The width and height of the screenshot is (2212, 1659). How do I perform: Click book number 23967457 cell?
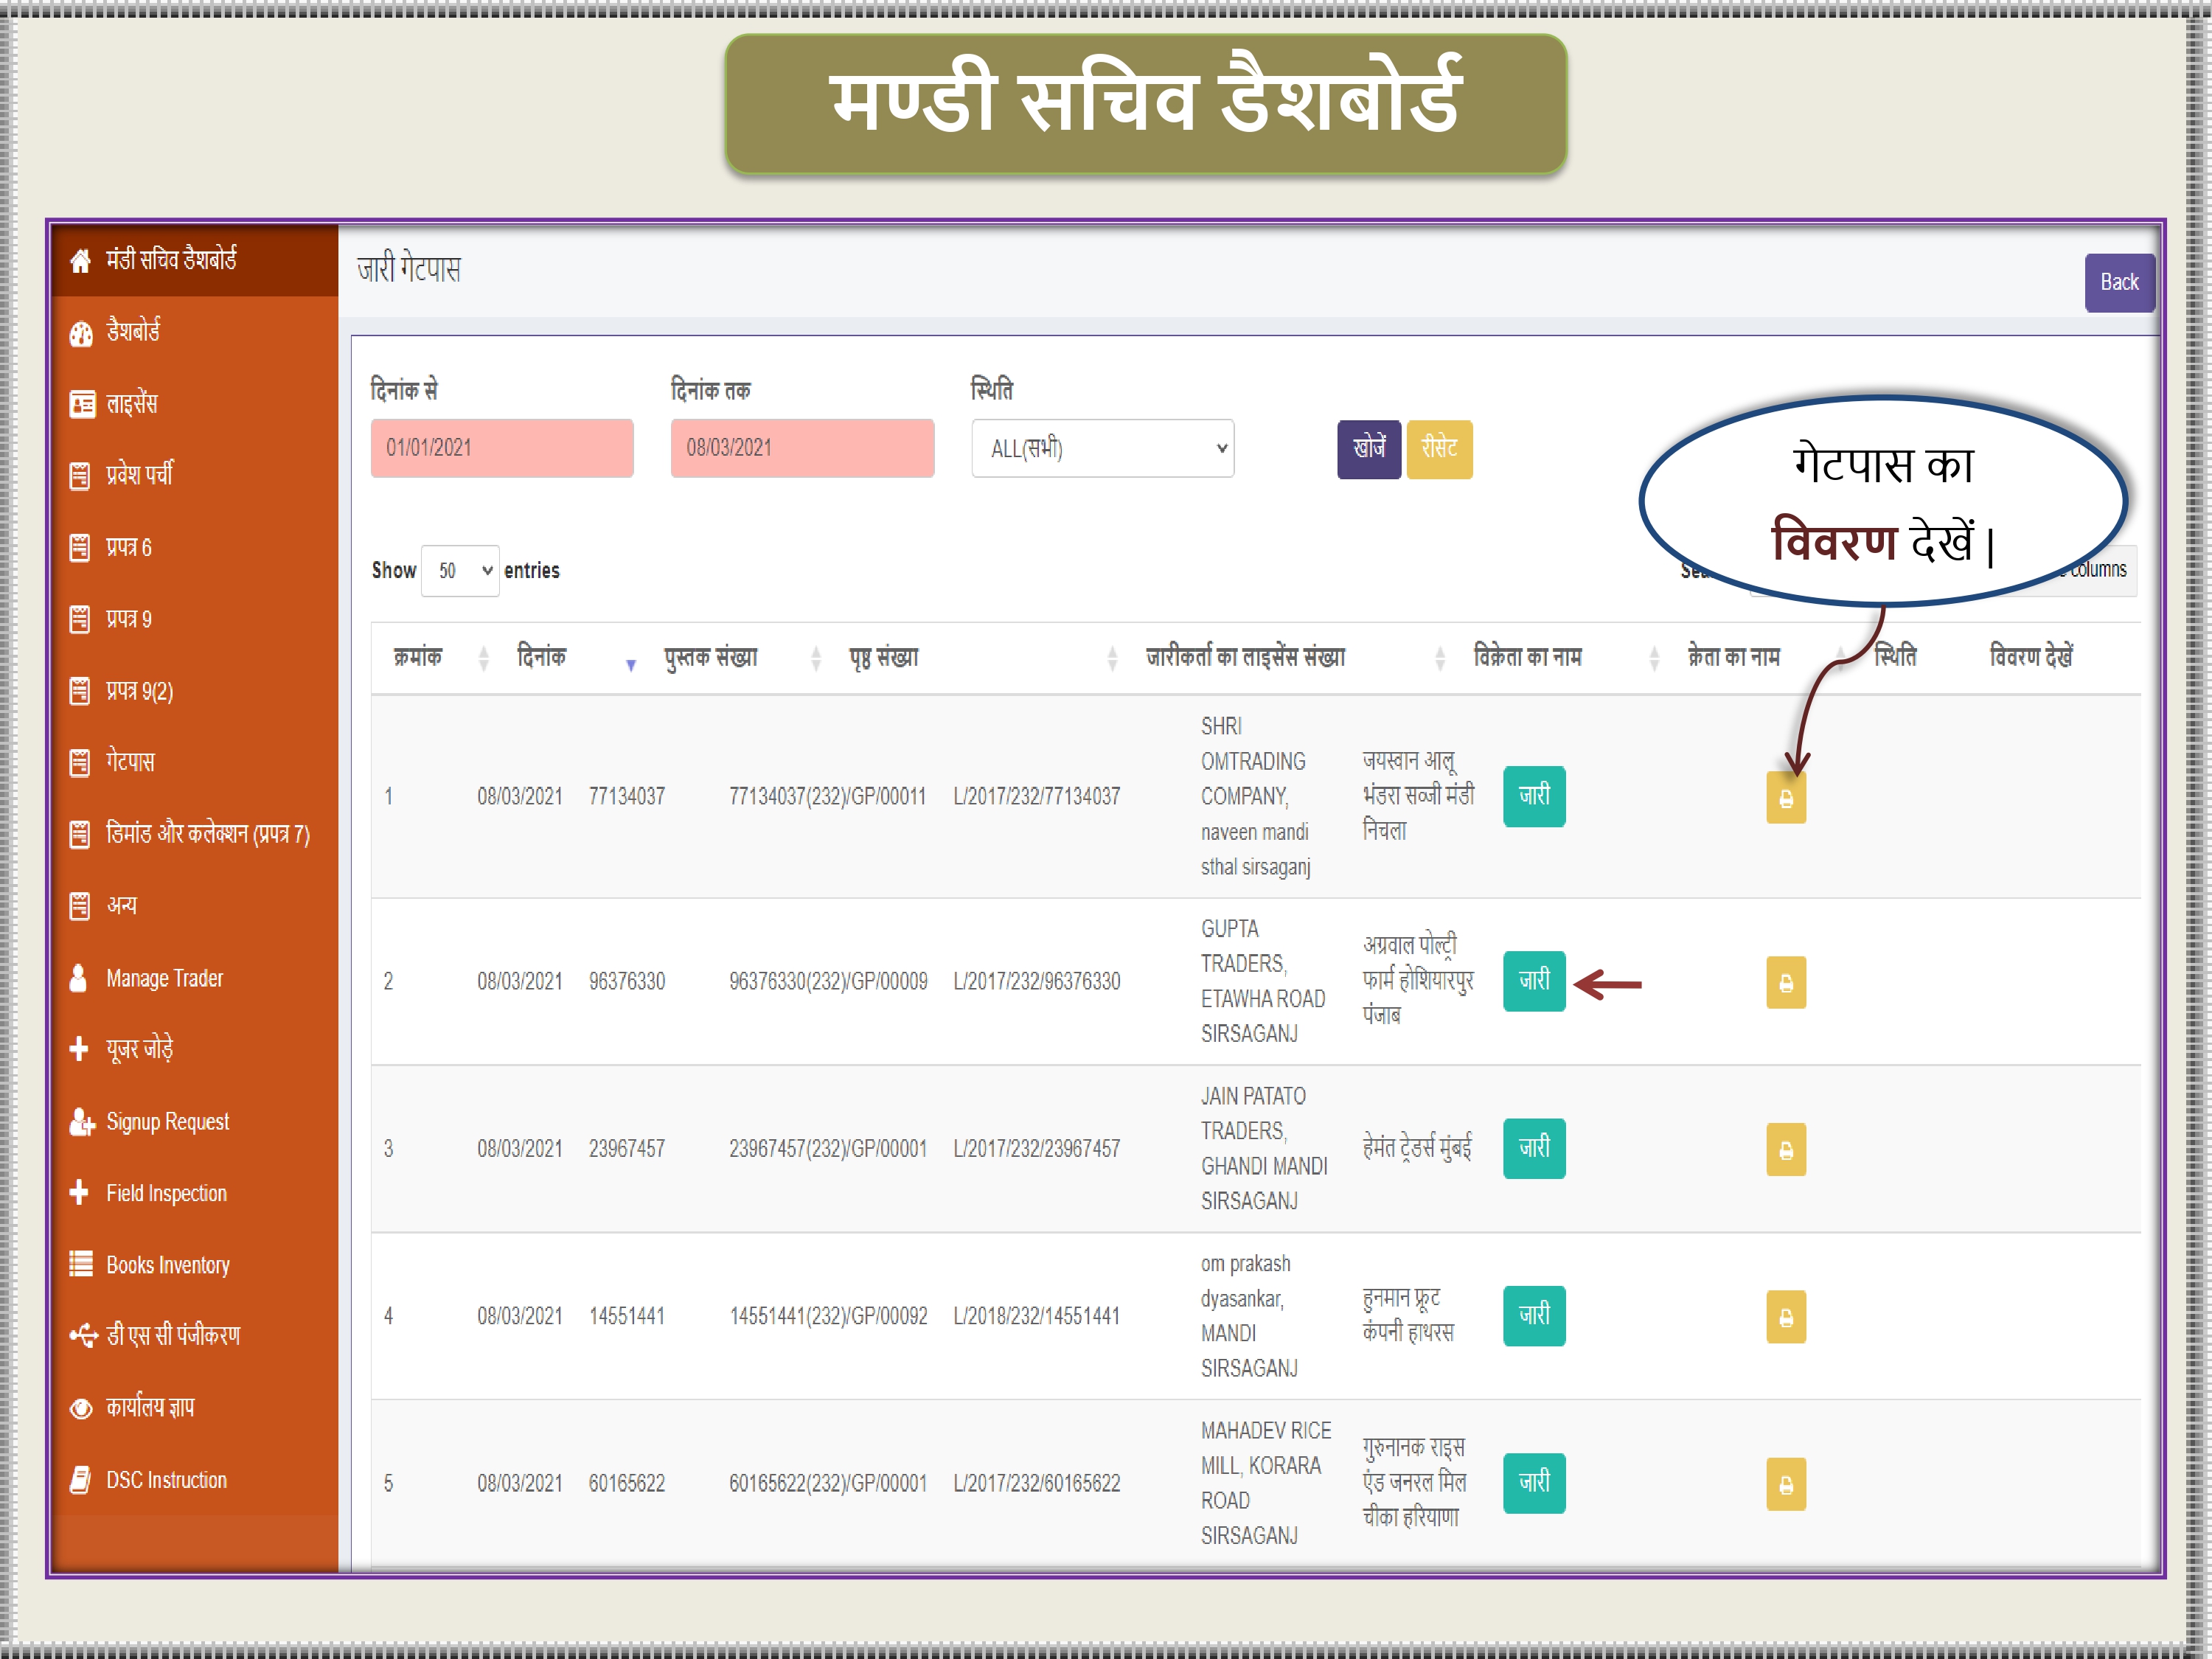(x=627, y=1149)
